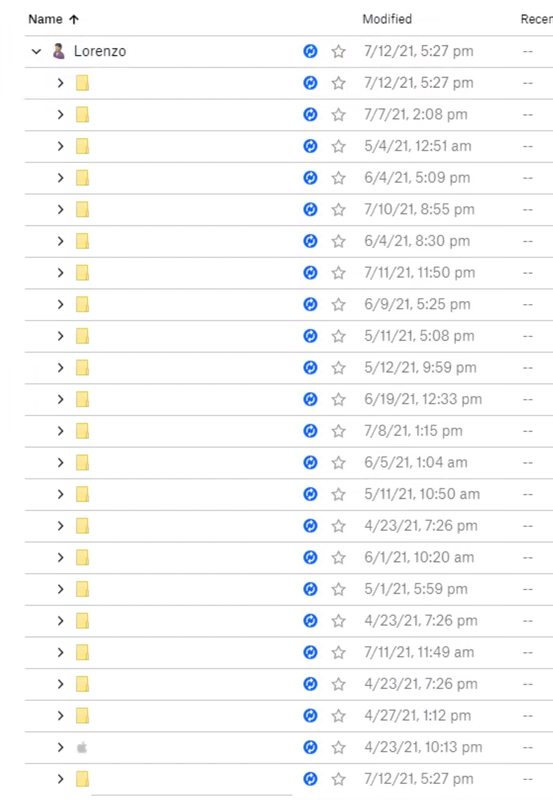553x800 pixels.
Task: Click the ascending sort arrow beside Name
Action: coord(74,19)
